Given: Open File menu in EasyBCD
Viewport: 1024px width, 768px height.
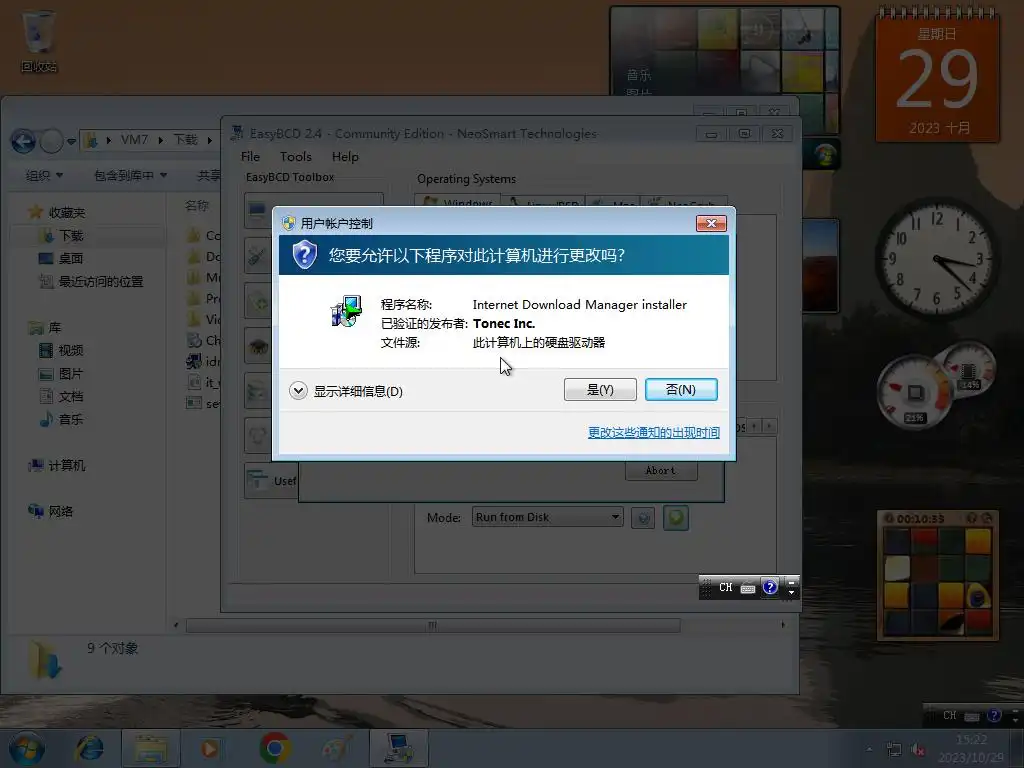Looking at the screenshot, I should pos(250,157).
